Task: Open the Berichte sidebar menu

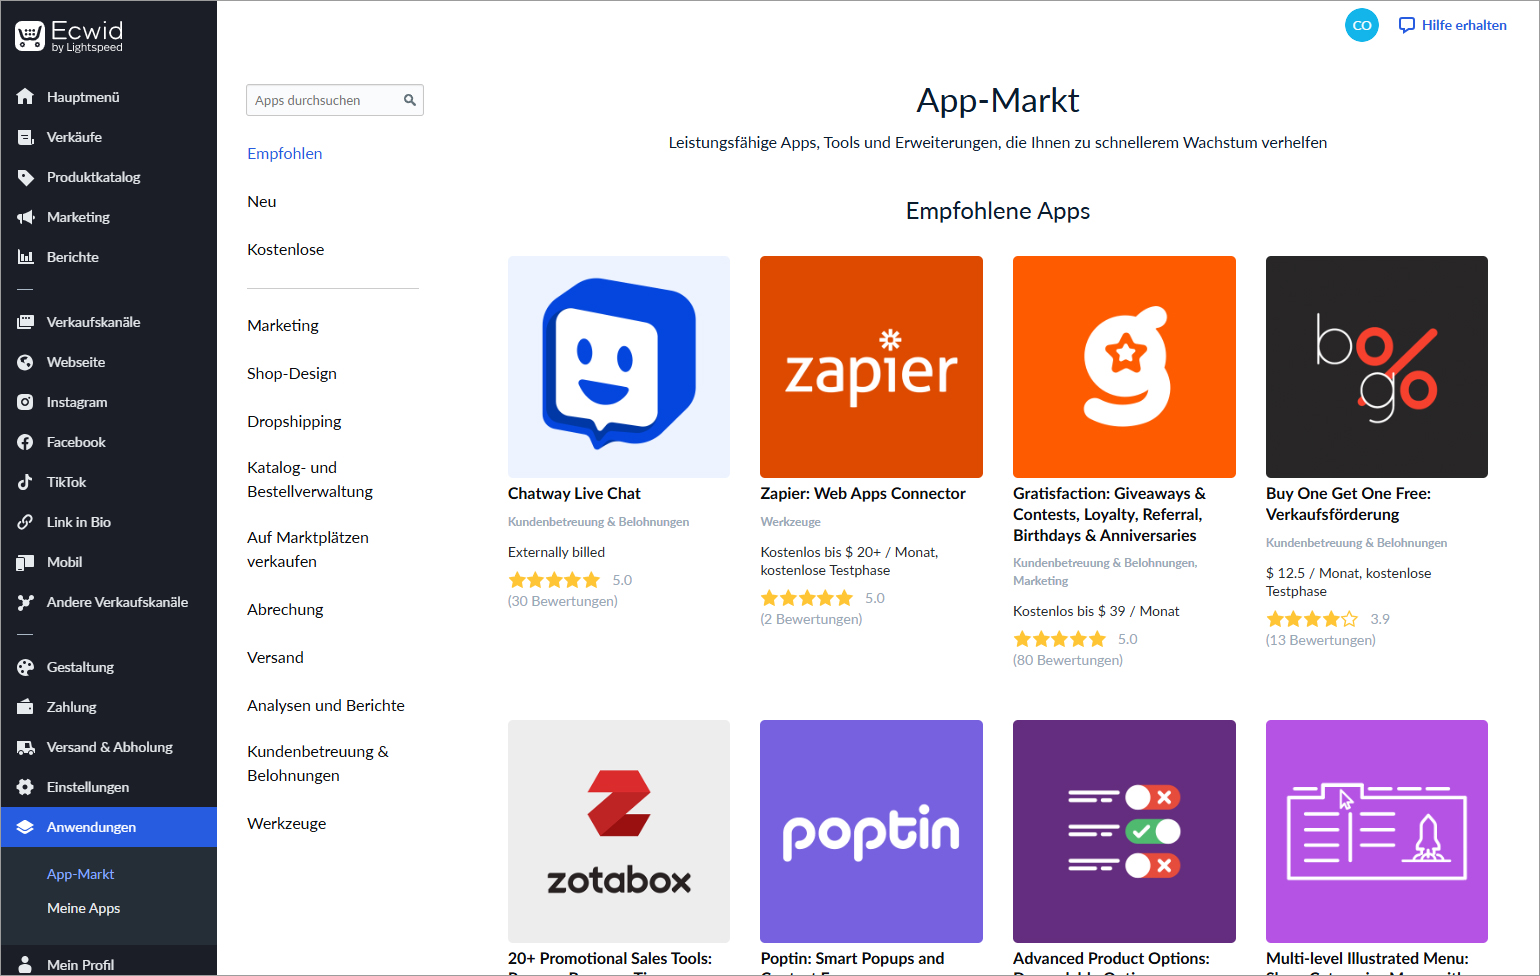Action: pyautogui.click(x=72, y=257)
